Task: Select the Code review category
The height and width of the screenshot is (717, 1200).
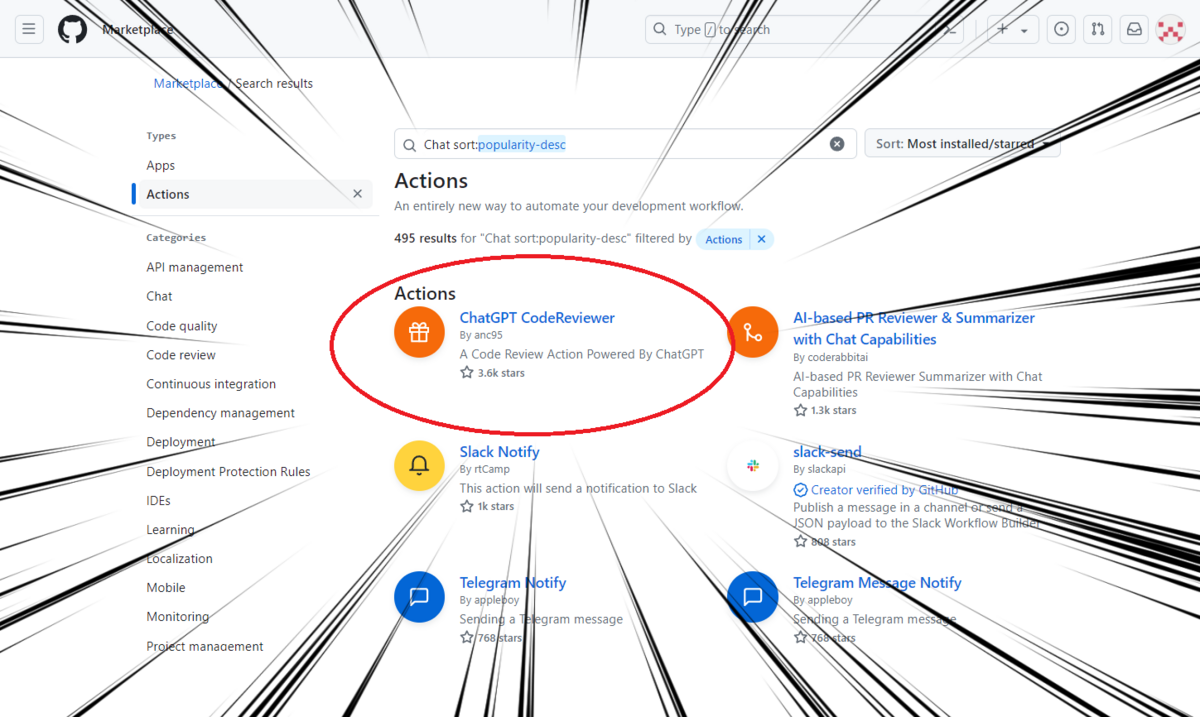Action: pyautogui.click(x=181, y=355)
